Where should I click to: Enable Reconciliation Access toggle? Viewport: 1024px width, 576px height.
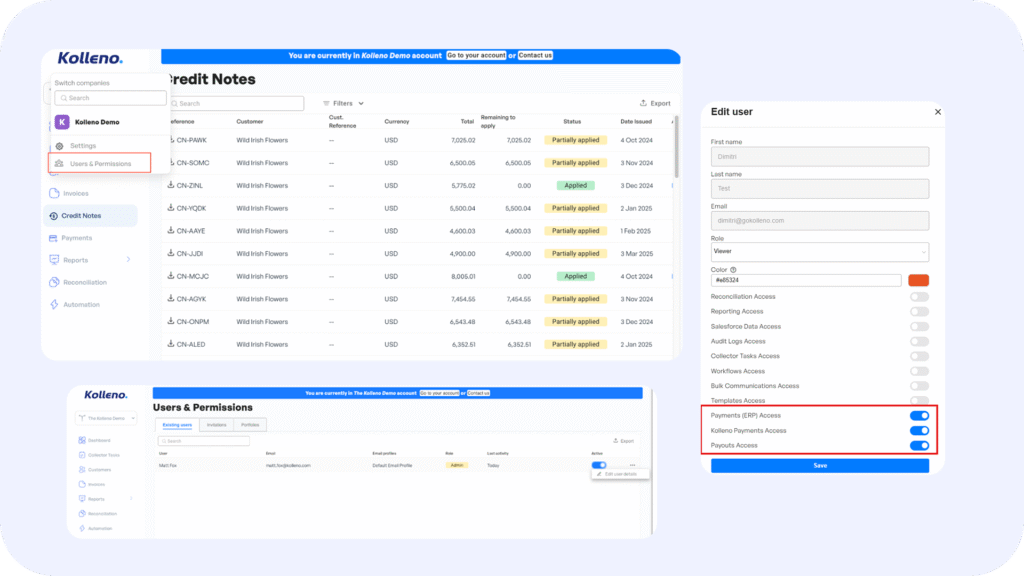[x=919, y=297]
